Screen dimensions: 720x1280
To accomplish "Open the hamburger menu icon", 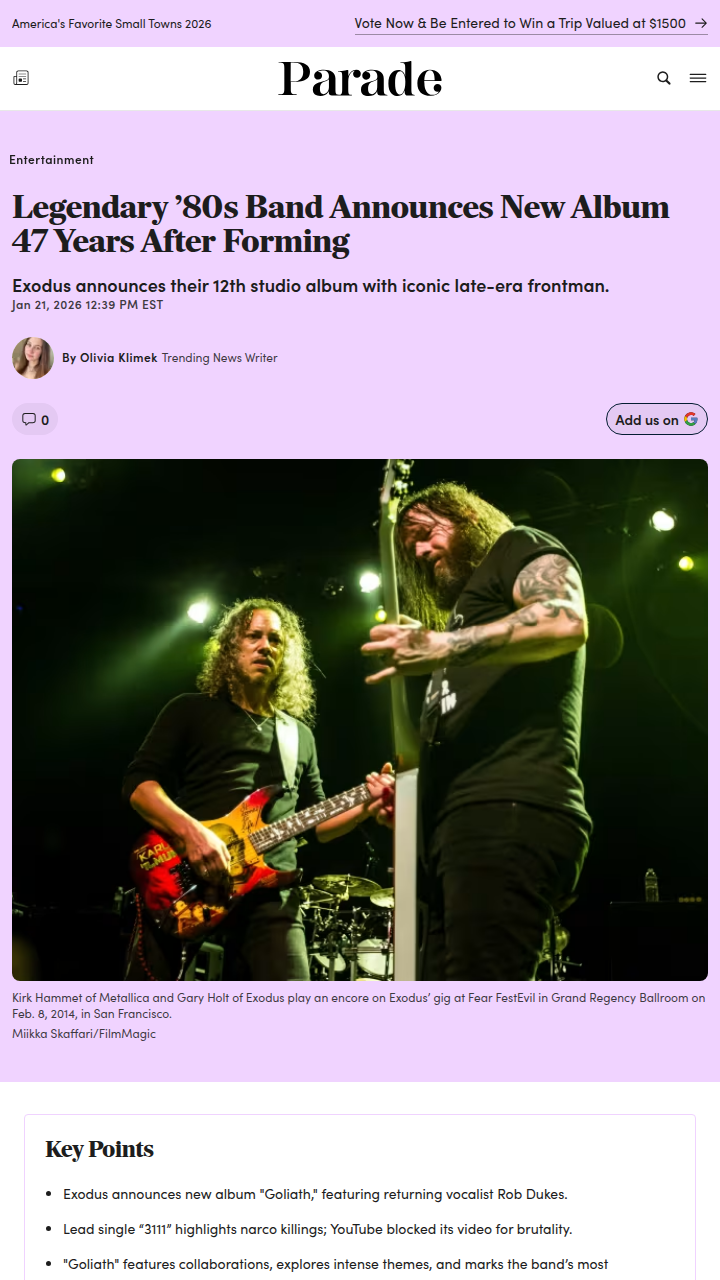I will click(698, 78).
